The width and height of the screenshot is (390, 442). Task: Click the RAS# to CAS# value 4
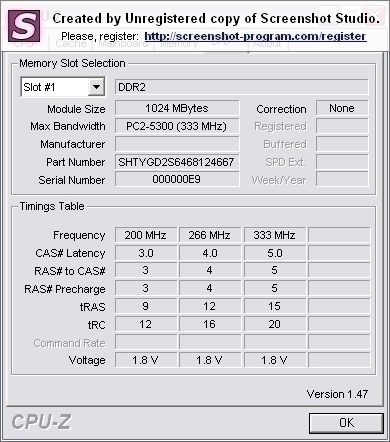click(x=210, y=271)
